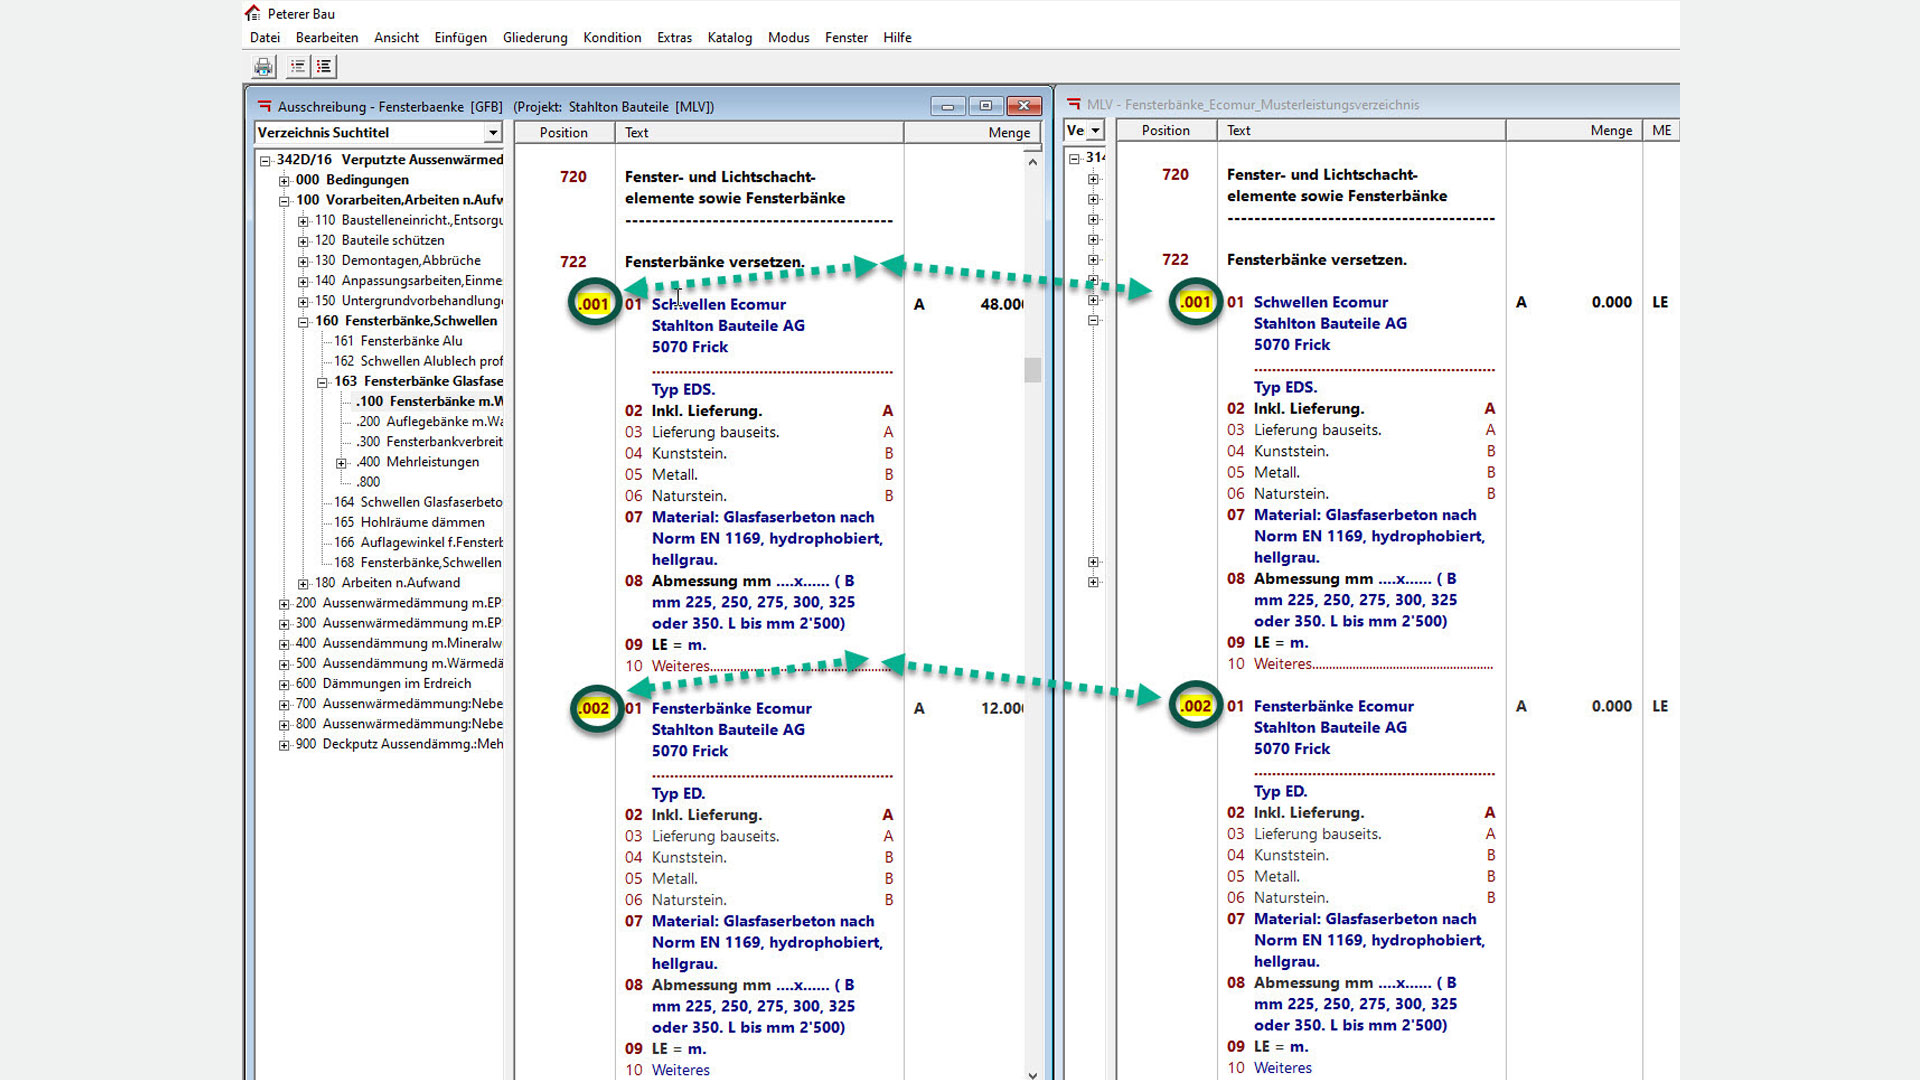Open the Kondition menu

tap(612, 37)
